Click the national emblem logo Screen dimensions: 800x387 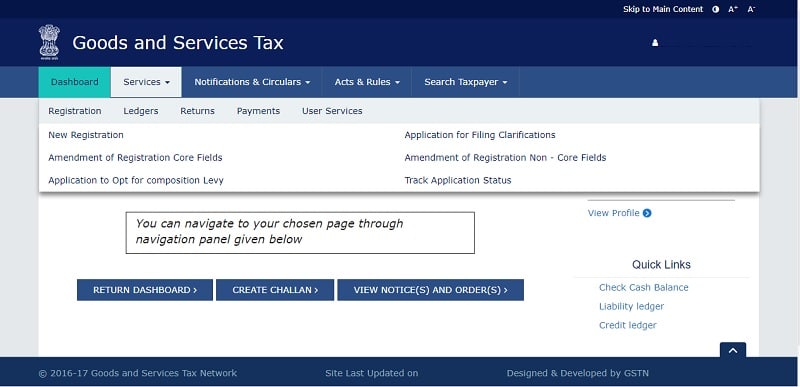[49, 42]
